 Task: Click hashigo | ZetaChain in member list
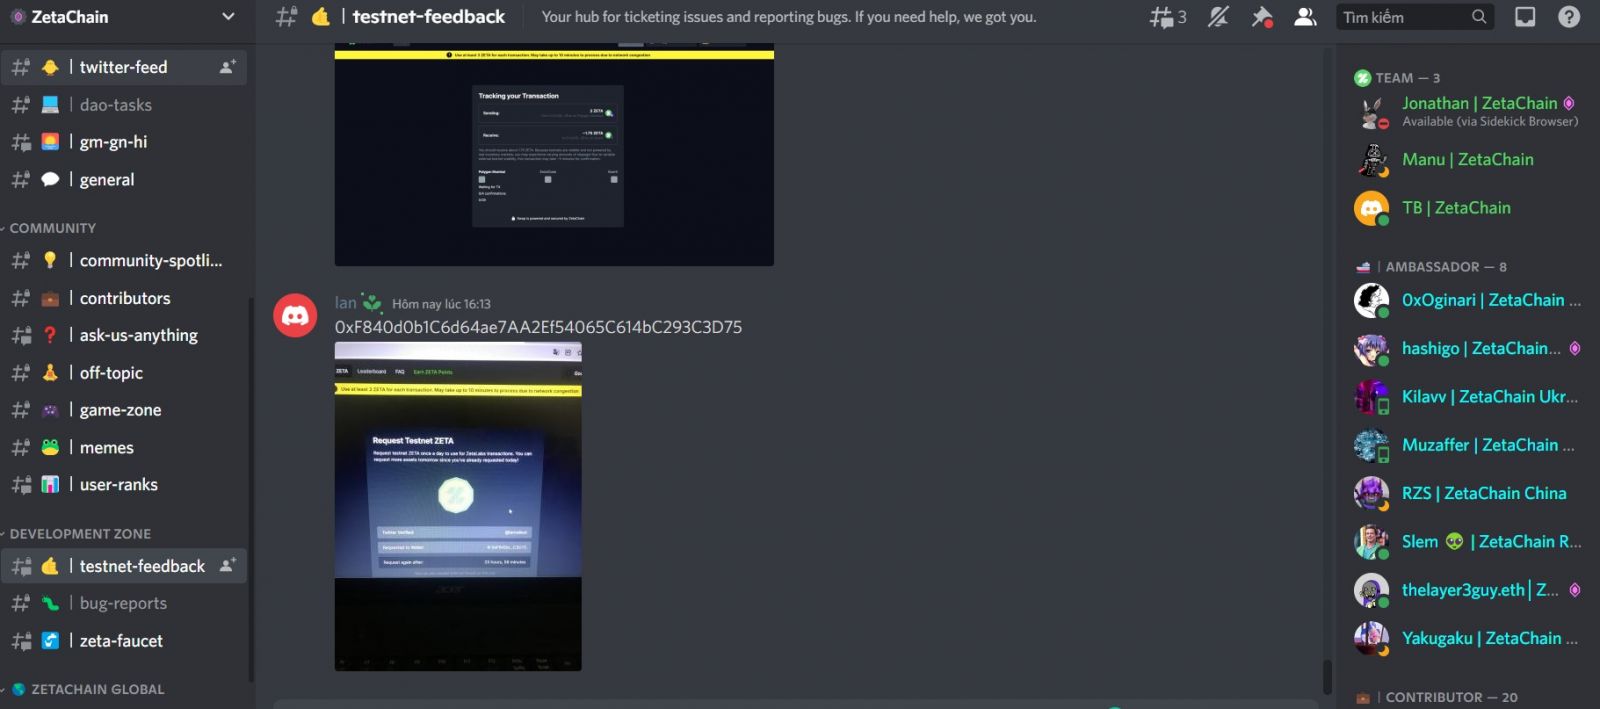[x=1467, y=349]
